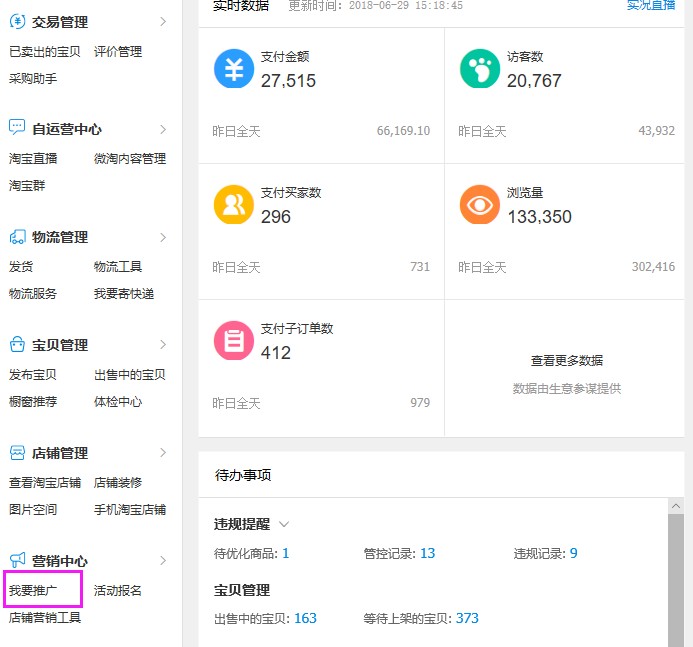The width and height of the screenshot is (693, 647).
Task: Open 橱窗推荐
Action: tap(33, 401)
